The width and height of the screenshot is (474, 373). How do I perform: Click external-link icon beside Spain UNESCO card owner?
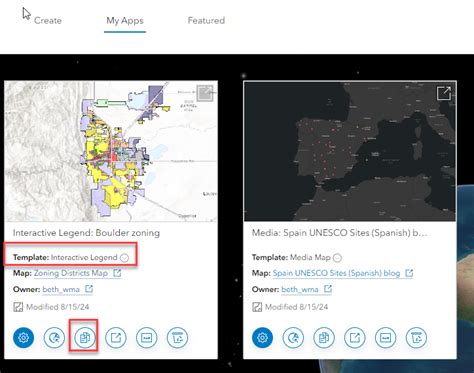point(328,289)
